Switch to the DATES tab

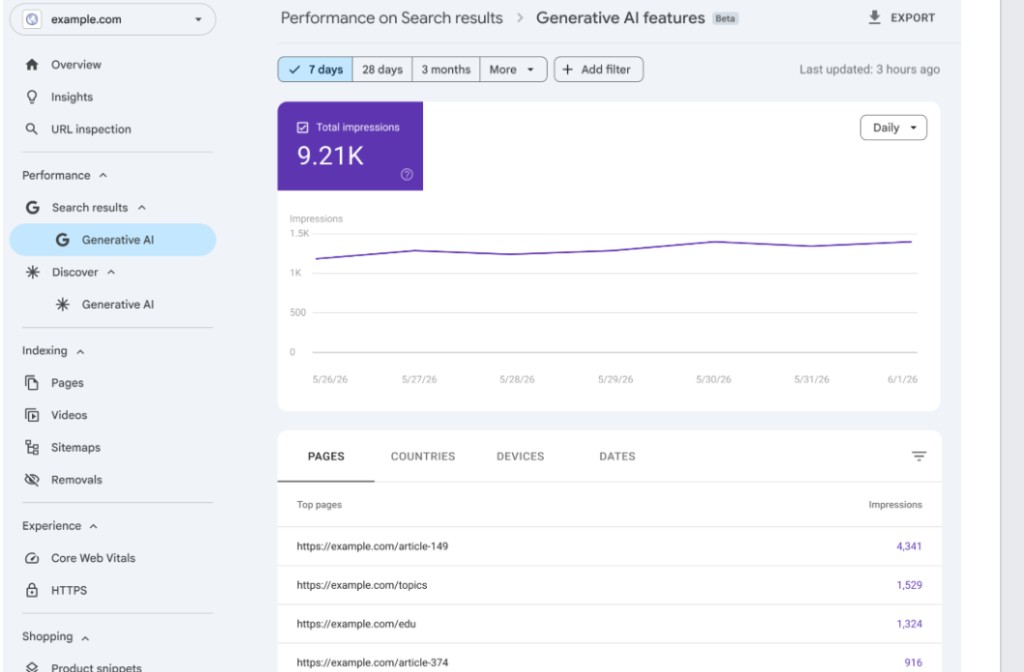(617, 456)
